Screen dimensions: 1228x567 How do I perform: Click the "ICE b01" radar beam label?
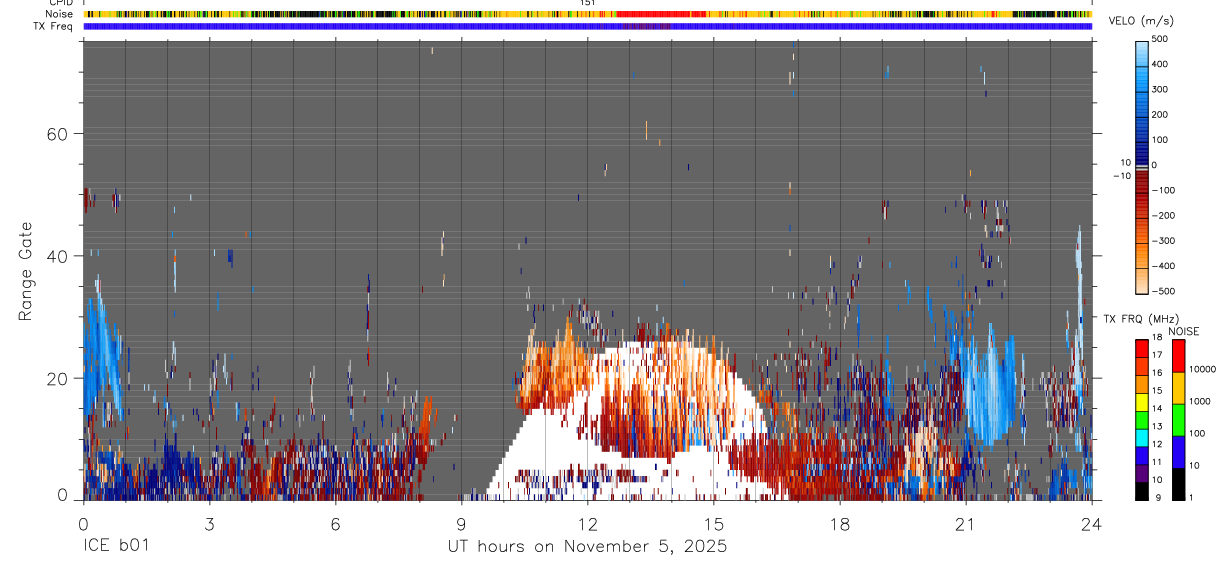115,546
